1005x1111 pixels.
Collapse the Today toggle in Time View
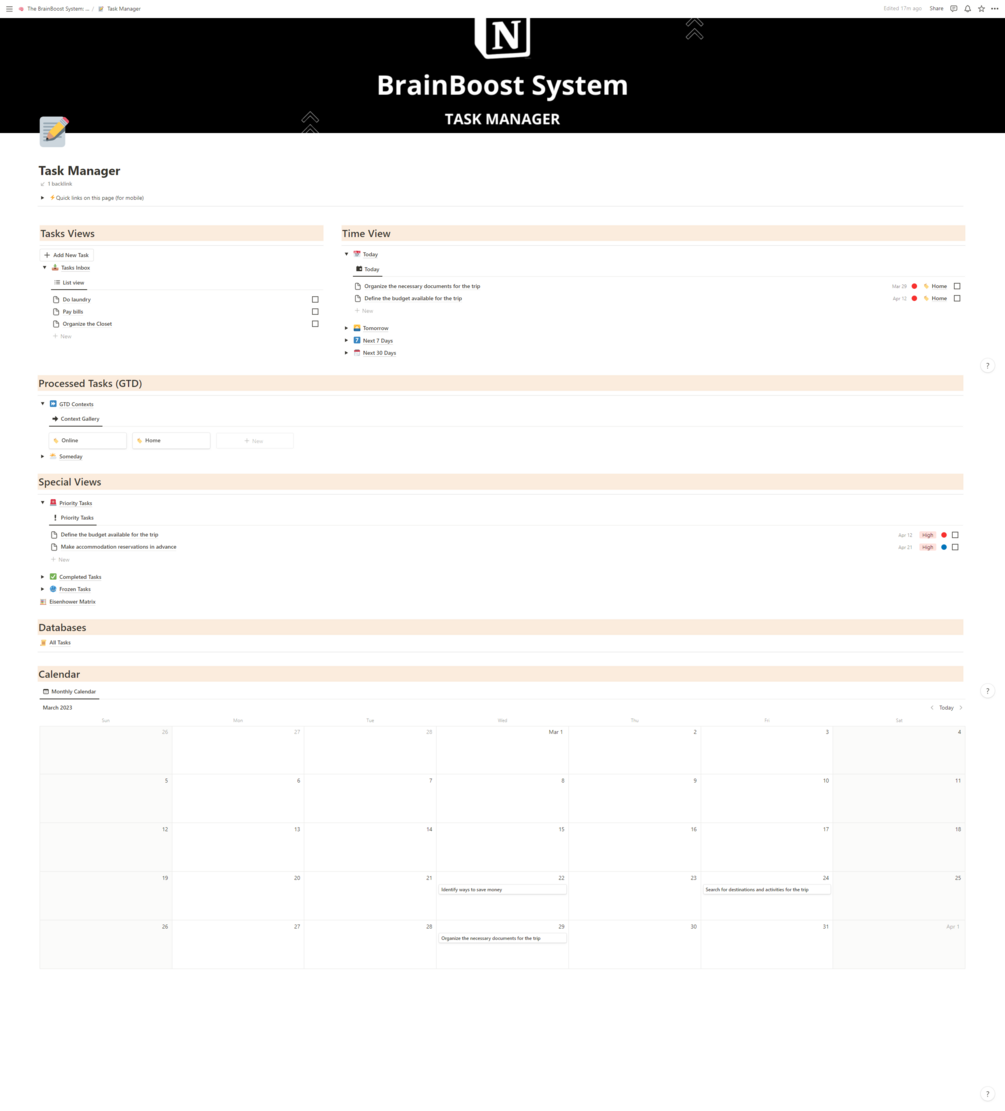(x=347, y=254)
